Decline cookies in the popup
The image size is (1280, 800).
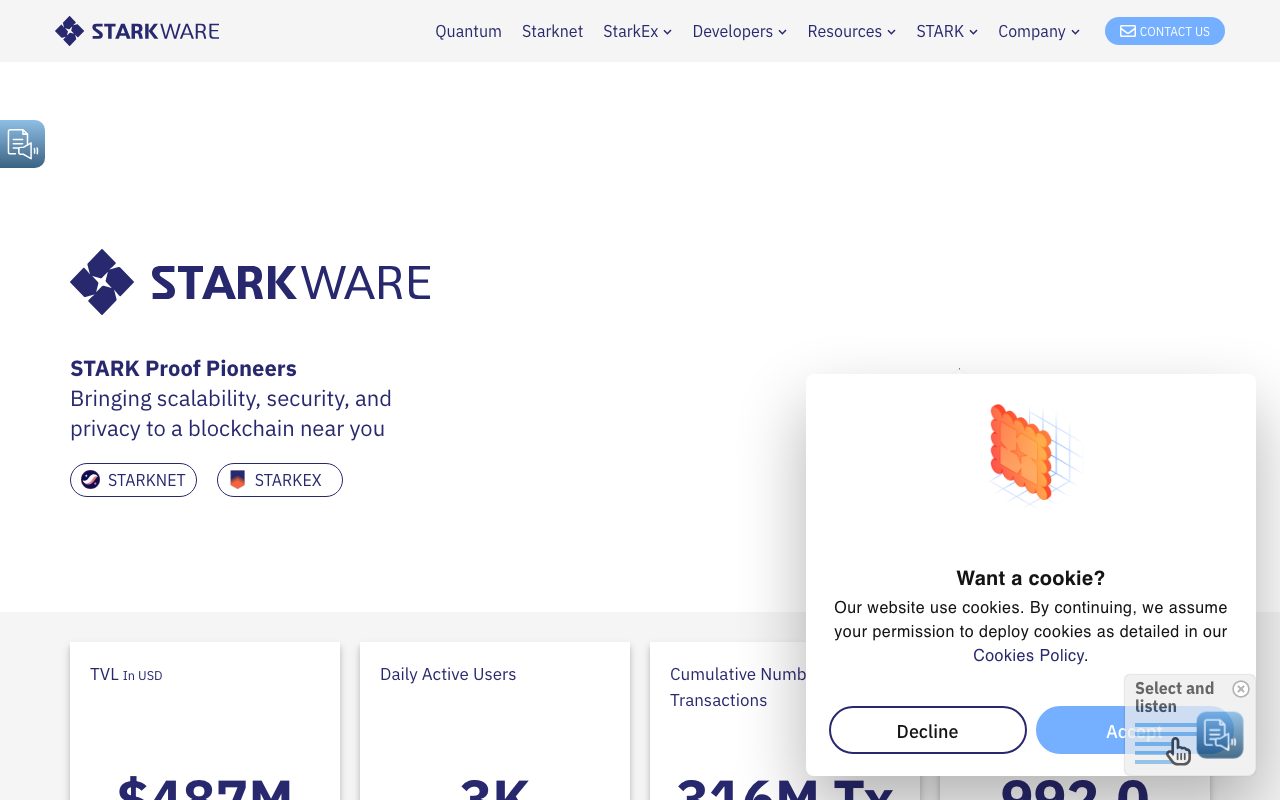point(927,730)
